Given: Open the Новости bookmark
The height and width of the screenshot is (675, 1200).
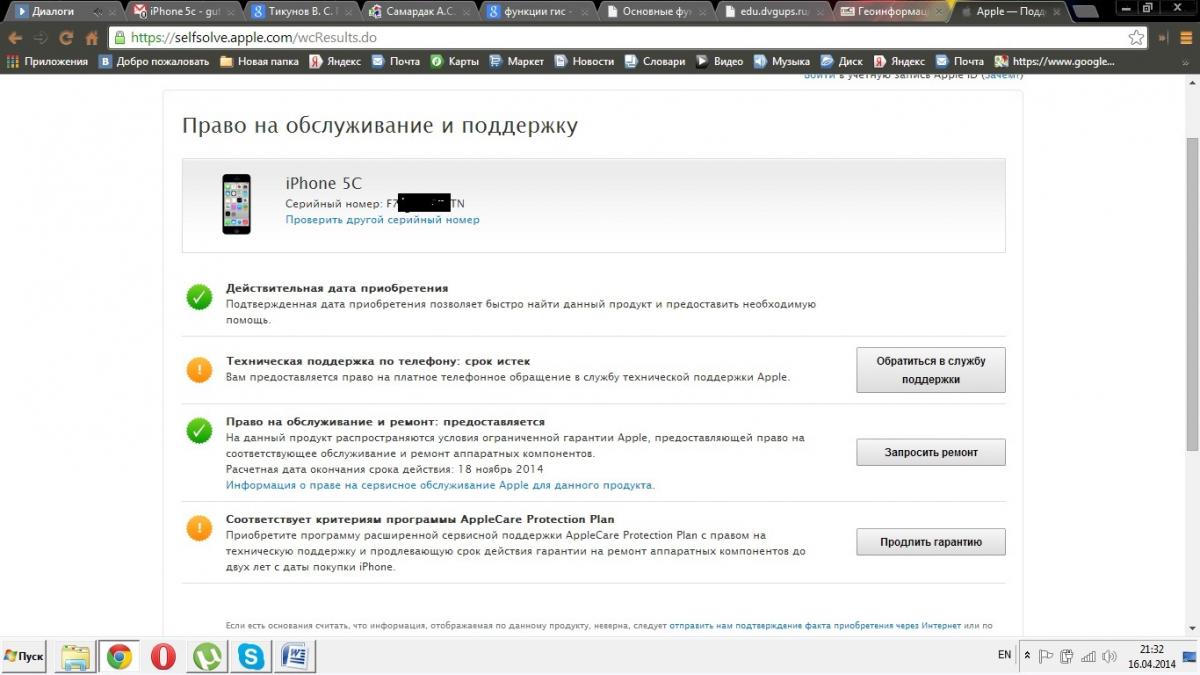Looking at the screenshot, I should tap(584, 61).
